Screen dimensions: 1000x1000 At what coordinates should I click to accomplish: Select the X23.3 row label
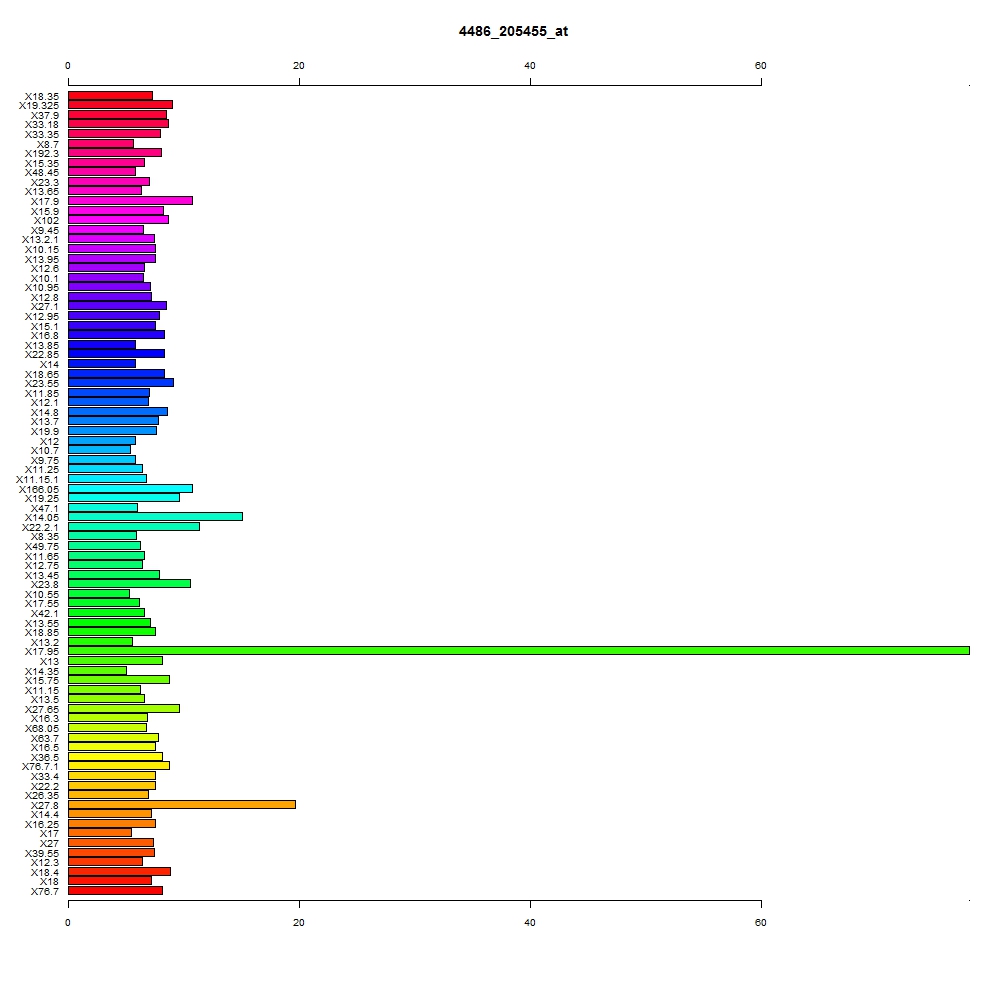(45, 183)
